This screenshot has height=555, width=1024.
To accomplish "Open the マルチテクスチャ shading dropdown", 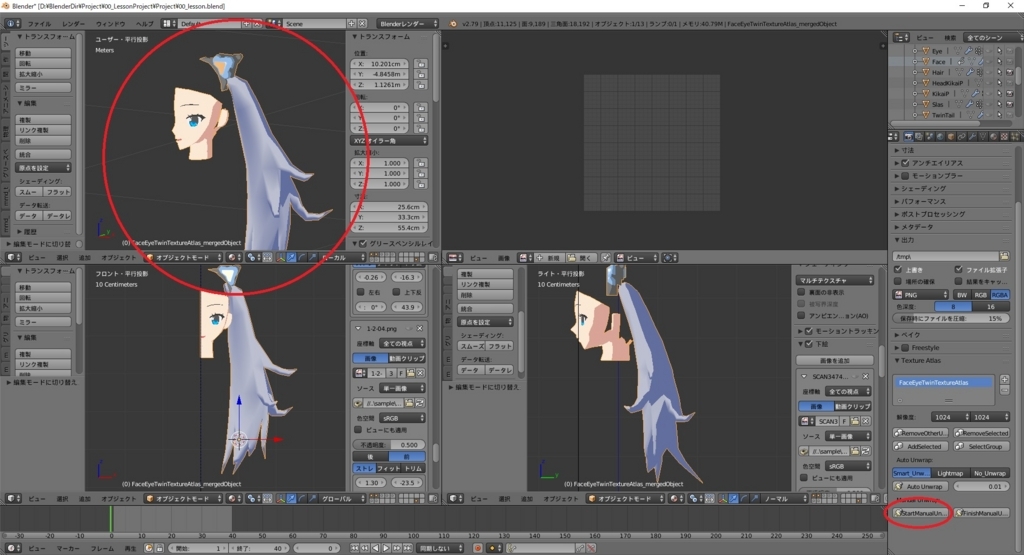I will pyautogui.click(x=835, y=280).
